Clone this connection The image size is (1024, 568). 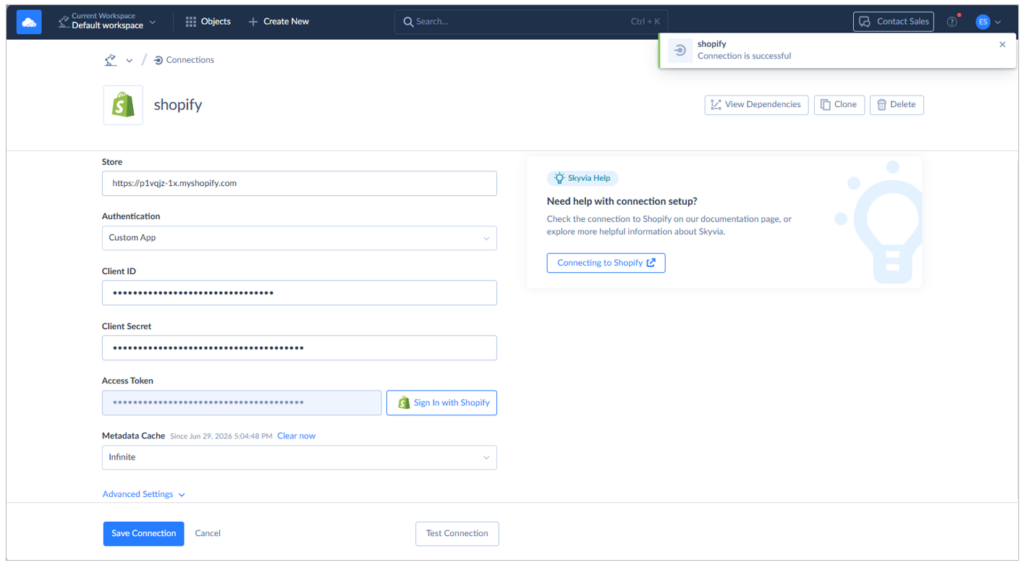point(839,104)
